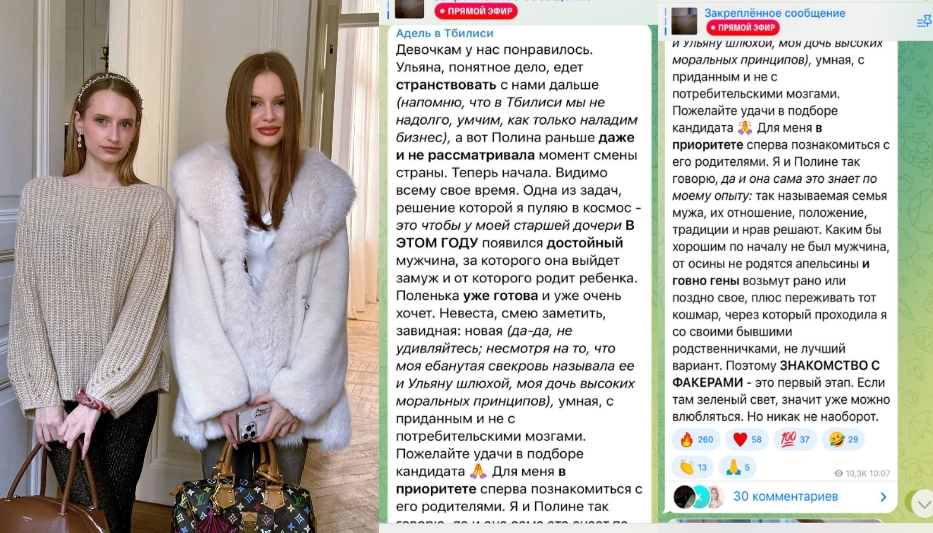Open the pinned messages list icon
933x533 pixels.
pyautogui.click(x=924, y=22)
